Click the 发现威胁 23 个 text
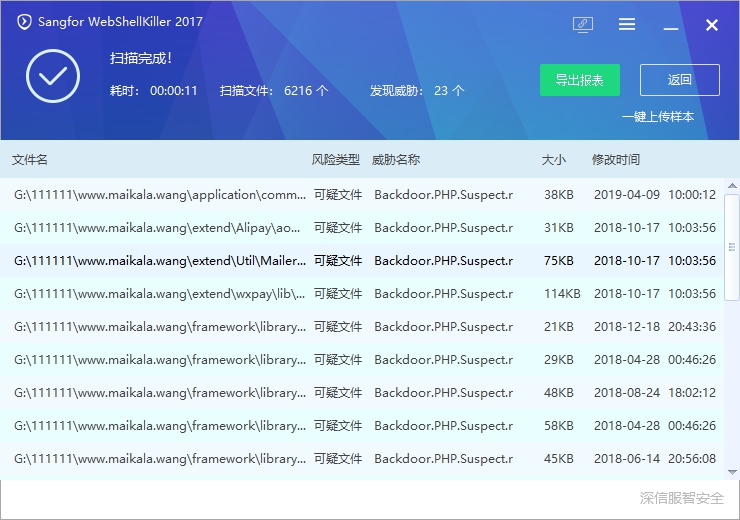Image resolution: width=740 pixels, height=520 pixels. tap(417, 91)
